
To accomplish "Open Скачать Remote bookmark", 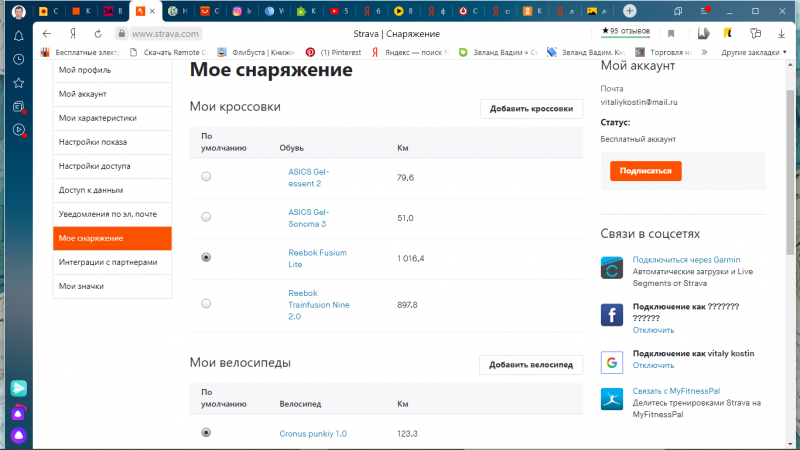I will 168,52.
